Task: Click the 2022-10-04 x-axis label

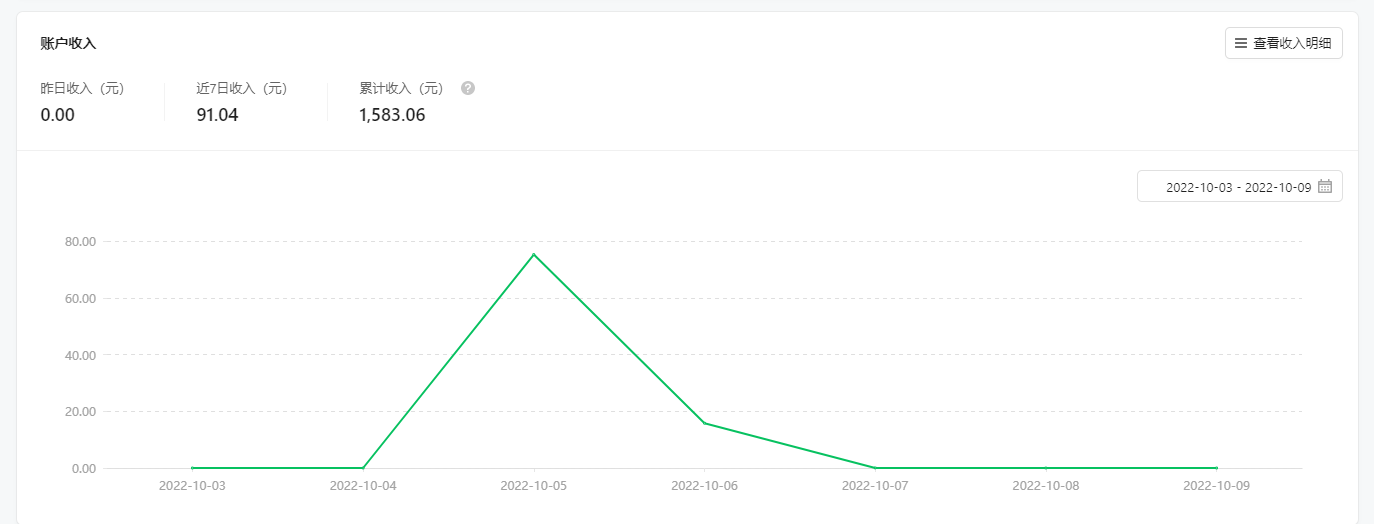Action: [363, 486]
